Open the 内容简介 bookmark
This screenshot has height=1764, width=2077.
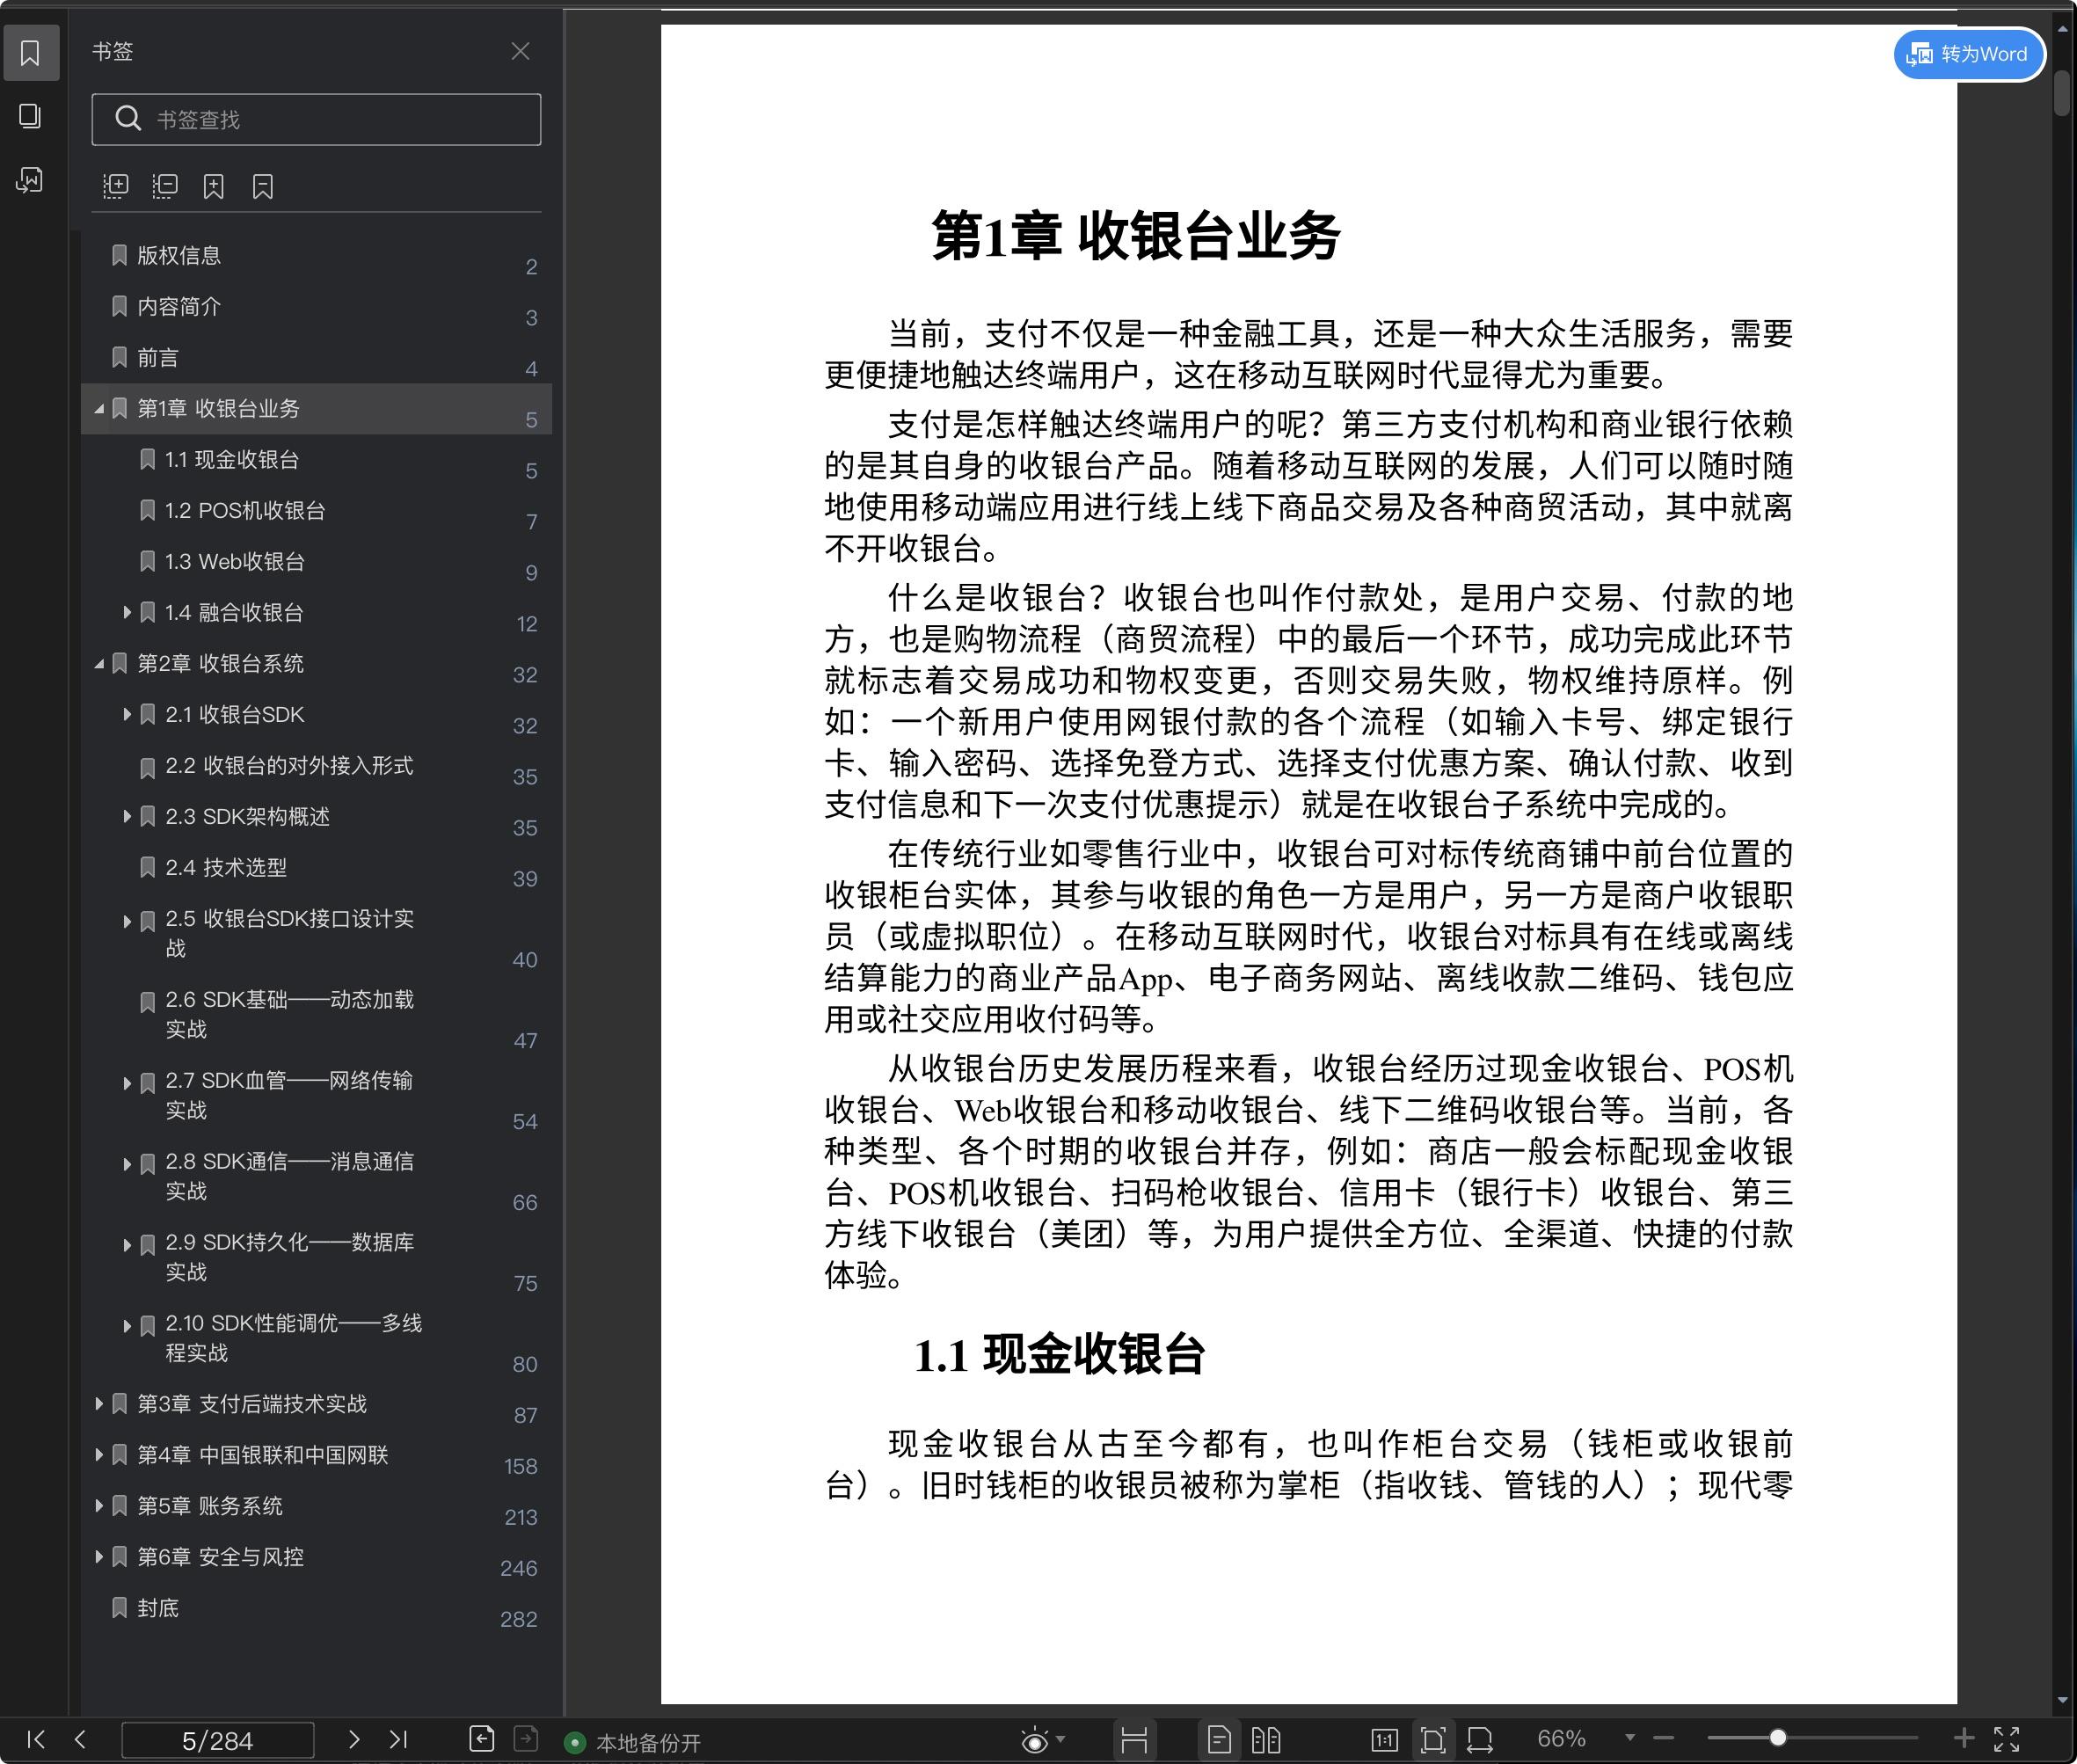316,307
